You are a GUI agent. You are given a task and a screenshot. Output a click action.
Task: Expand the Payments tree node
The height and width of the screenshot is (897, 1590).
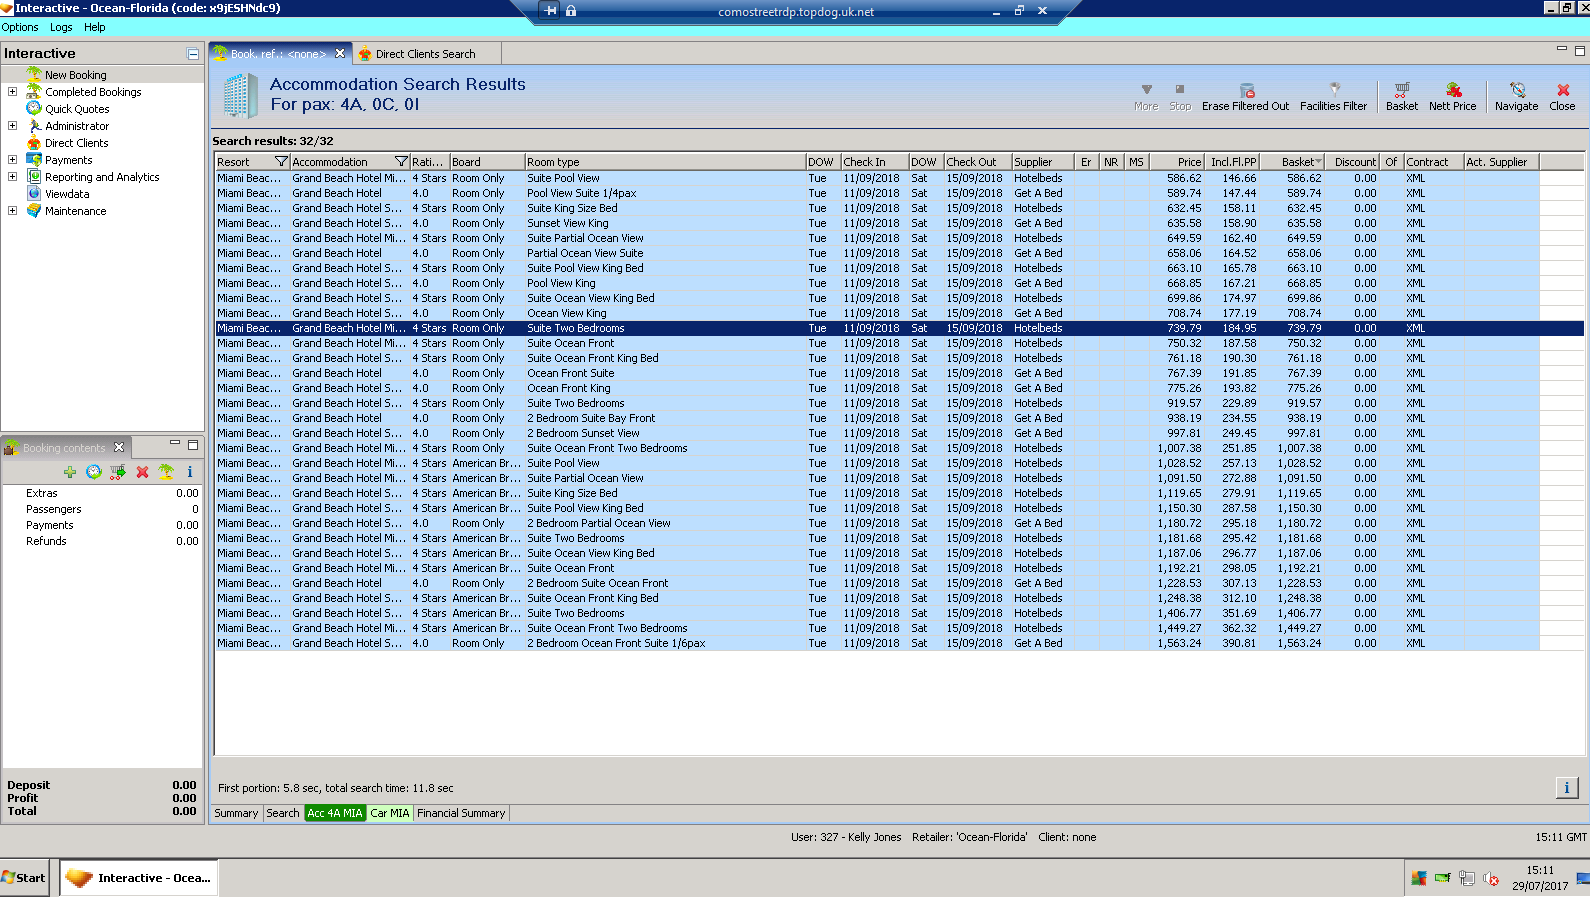coord(12,159)
